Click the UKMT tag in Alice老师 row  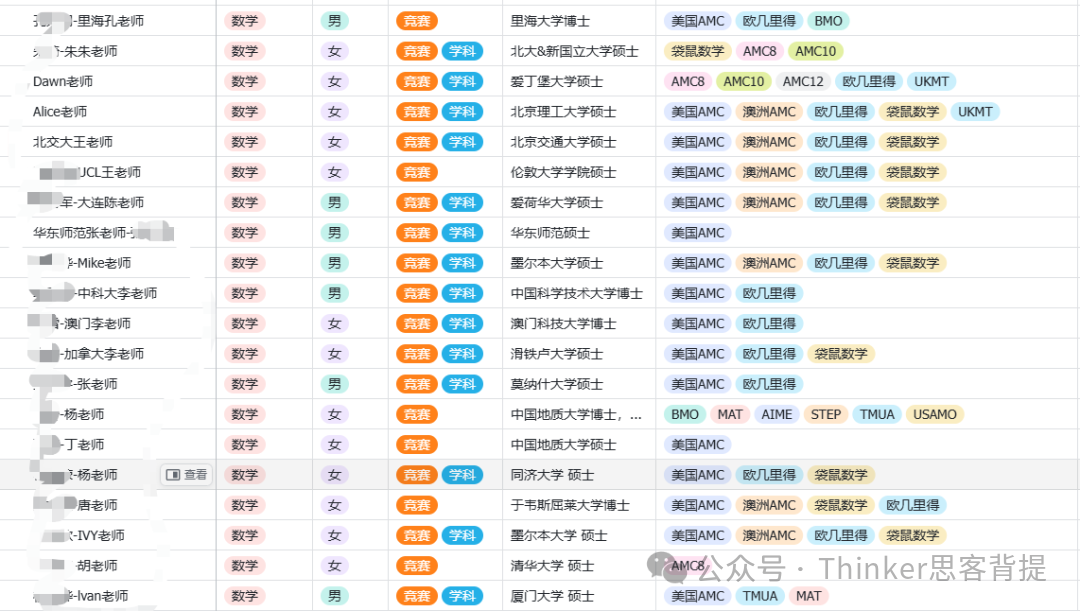[974, 112]
